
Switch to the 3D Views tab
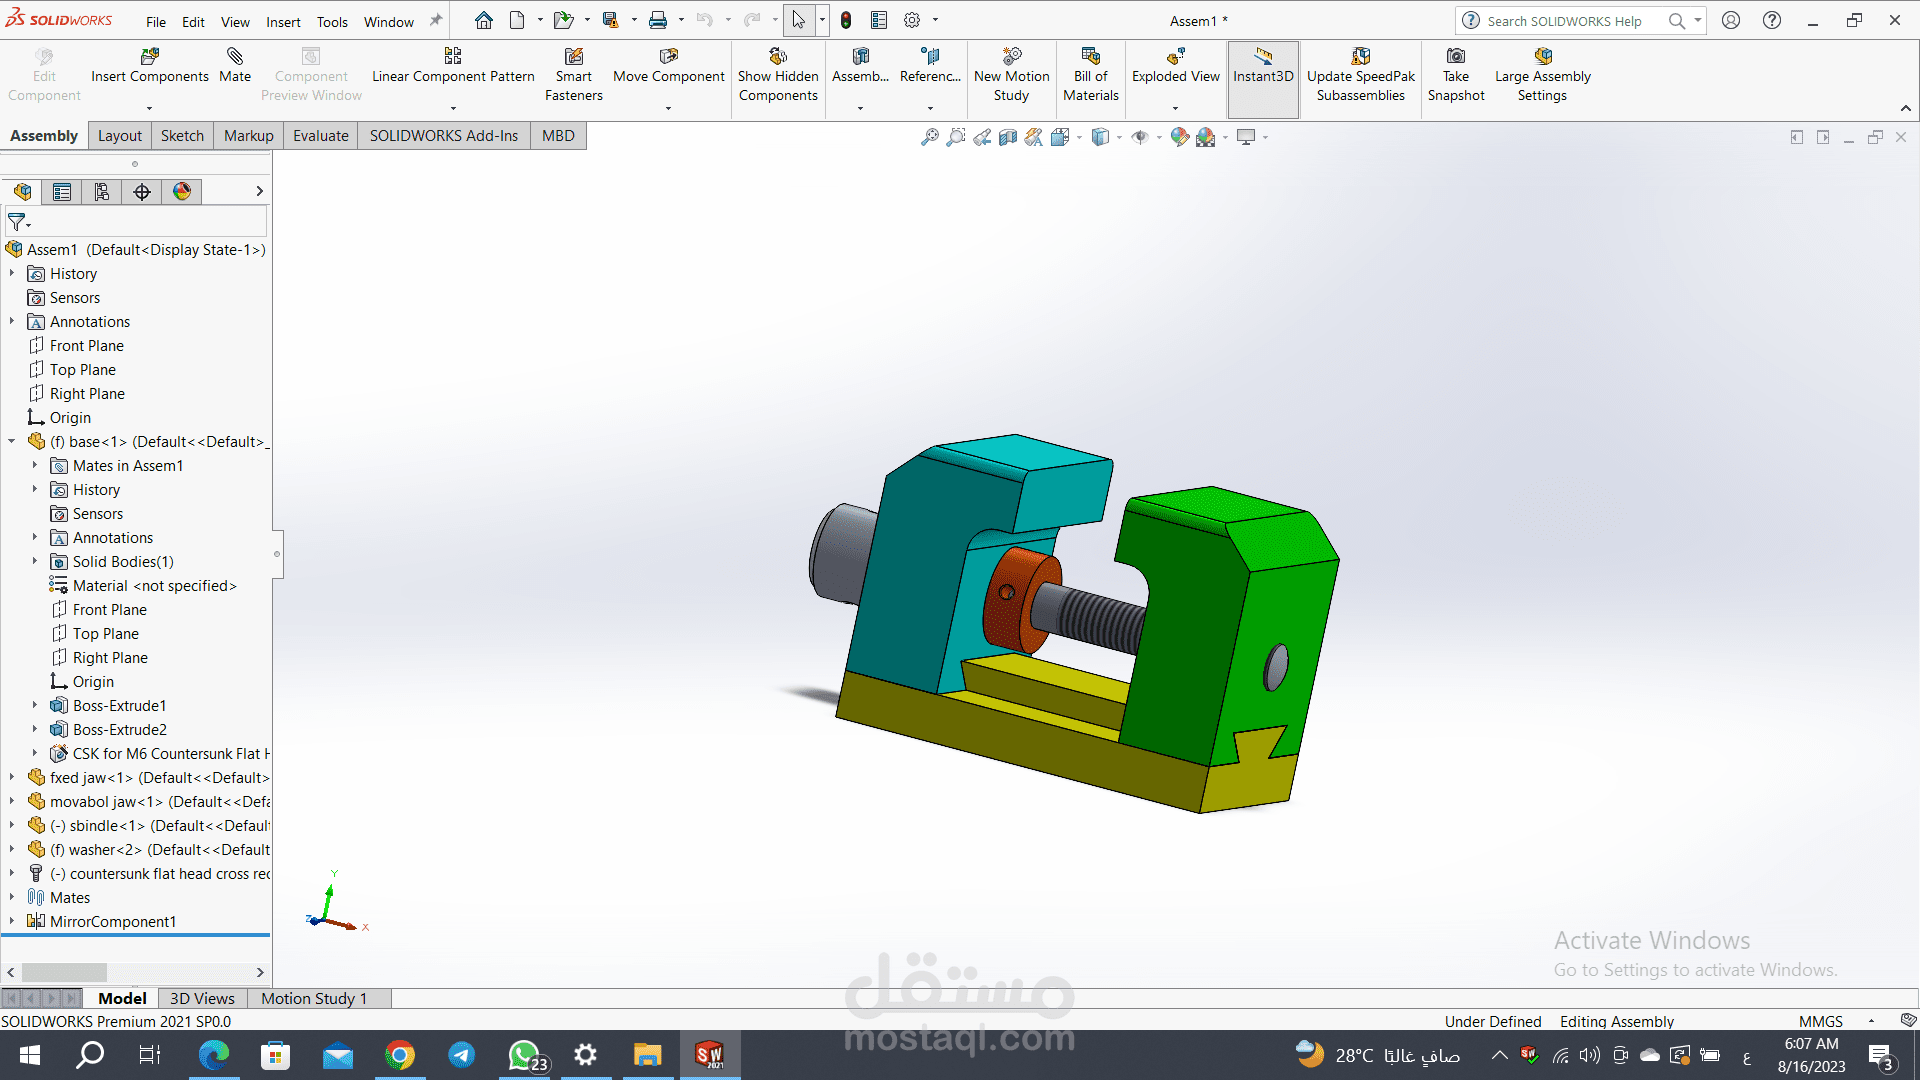(x=202, y=998)
